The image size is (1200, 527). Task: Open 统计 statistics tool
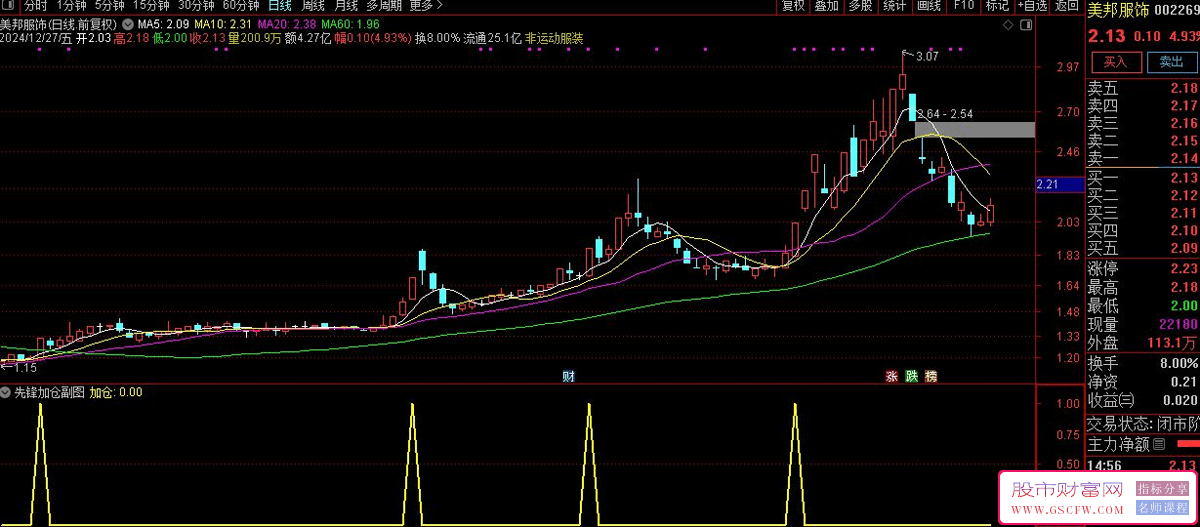point(894,6)
